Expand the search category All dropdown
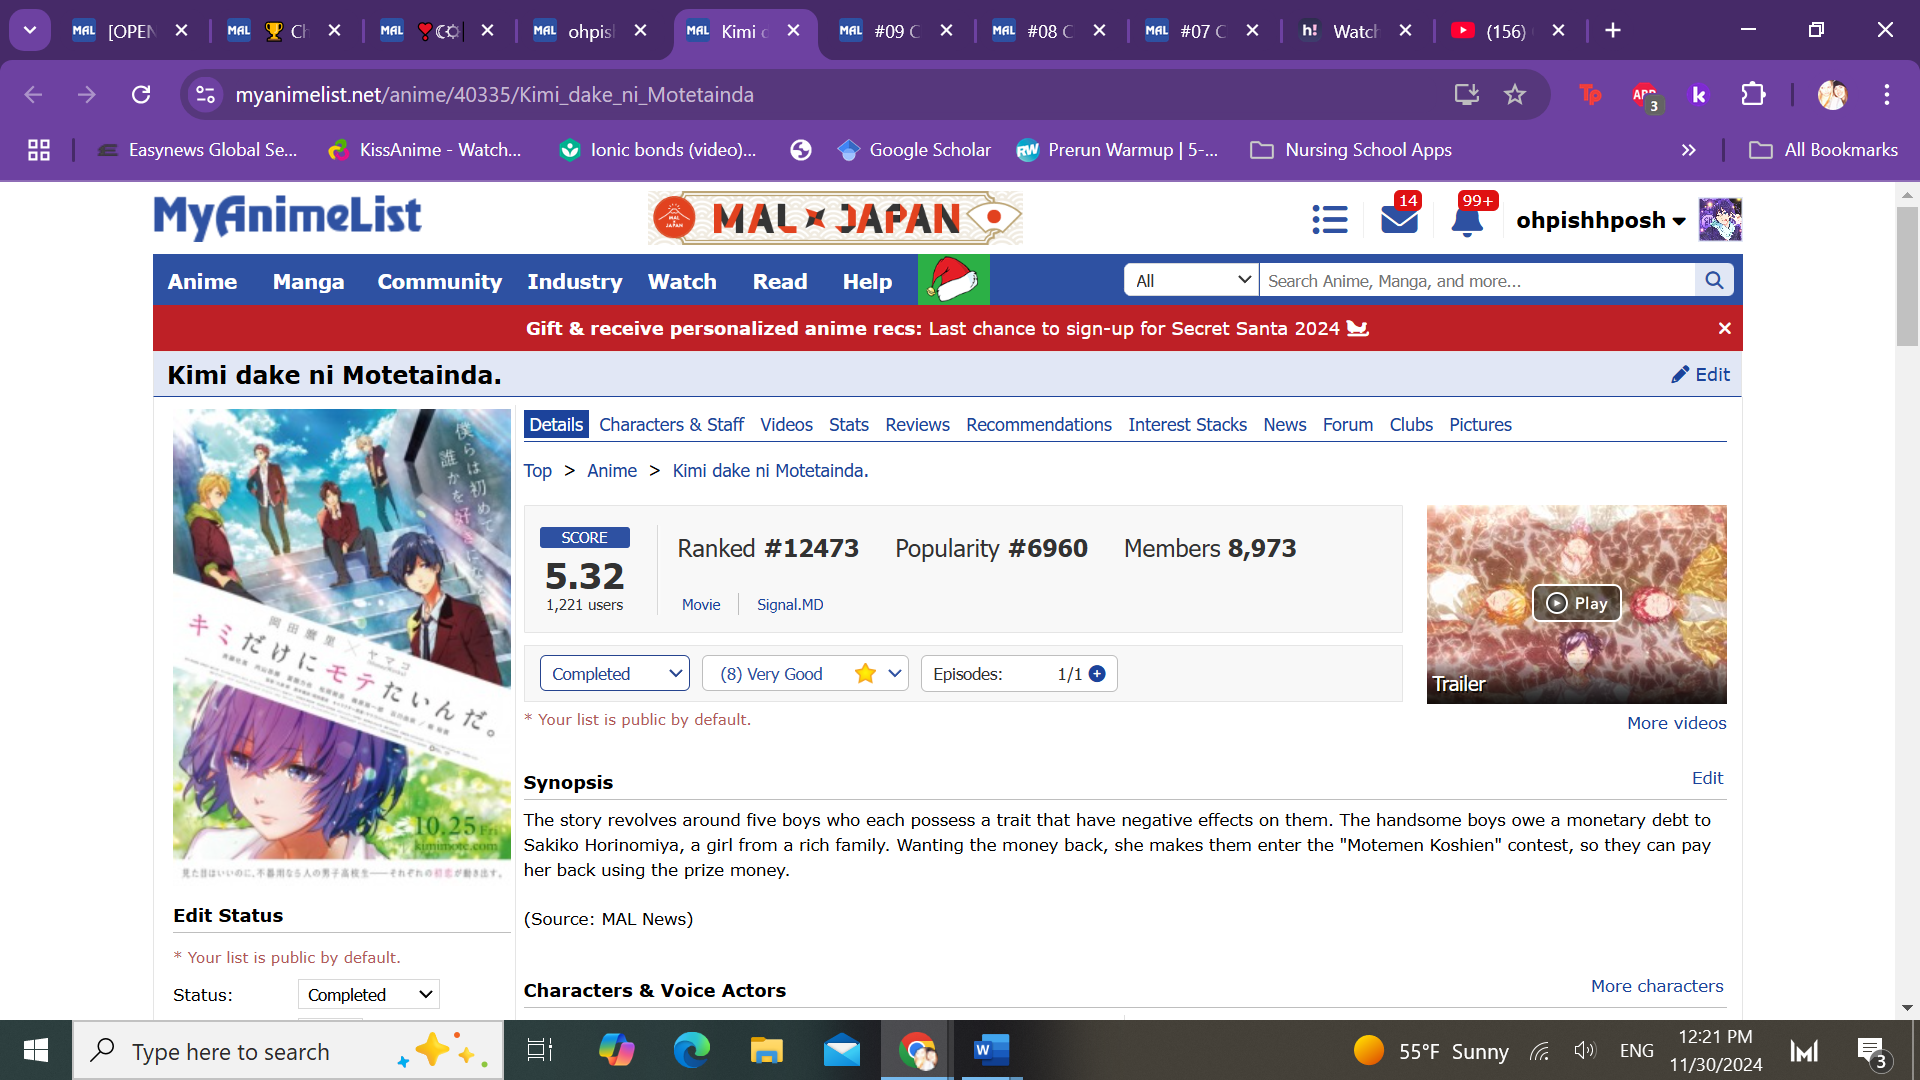The height and width of the screenshot is (1080, 1920). pyautogui.click(x=1191, y=281)
